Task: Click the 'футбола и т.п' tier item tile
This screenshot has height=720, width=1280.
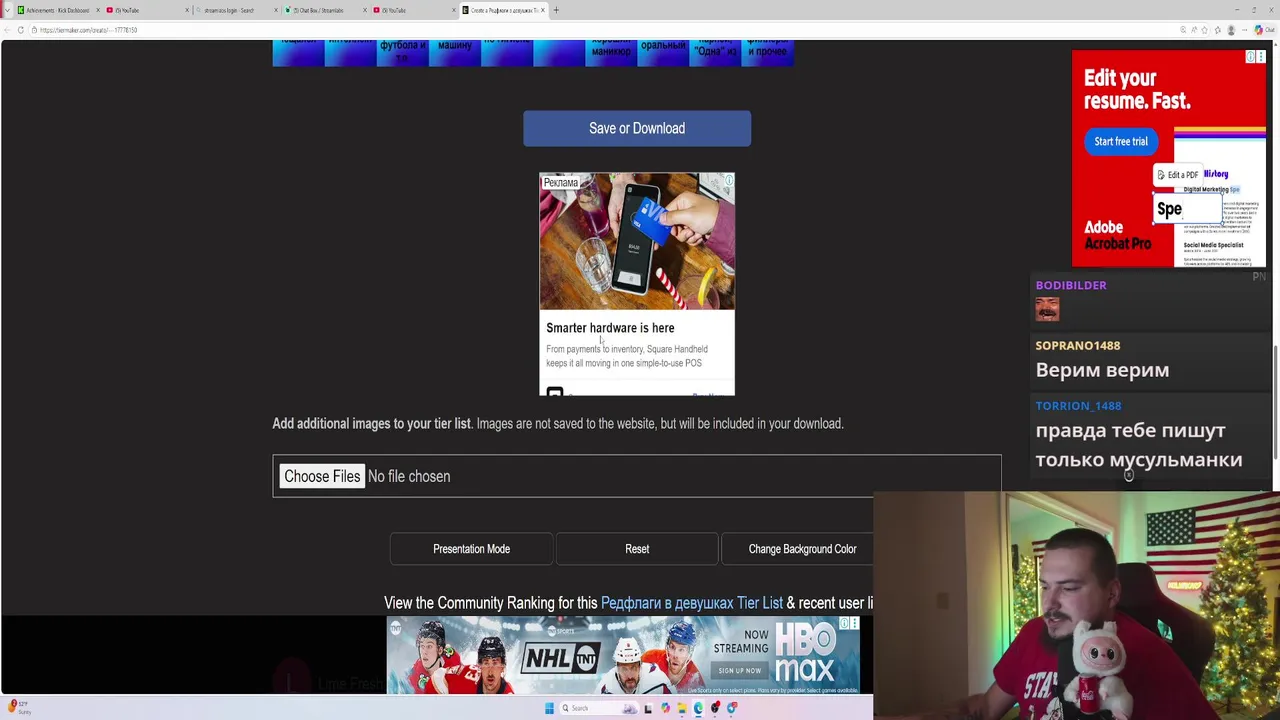Action: tap(403, 53)
